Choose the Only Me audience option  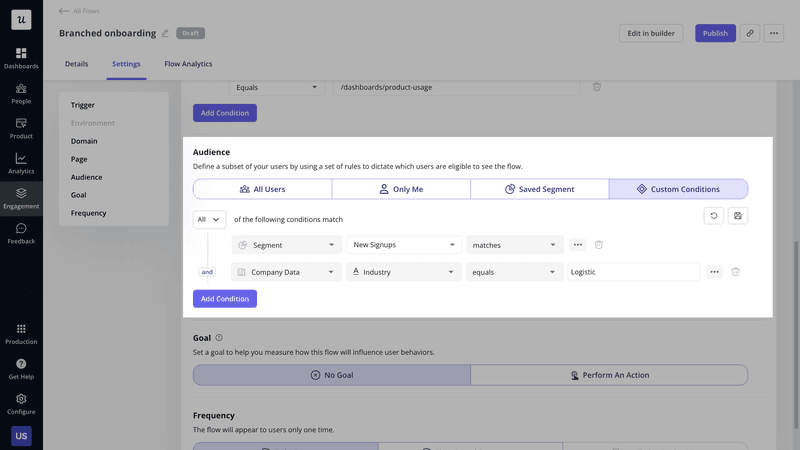[x=400, y=189]
